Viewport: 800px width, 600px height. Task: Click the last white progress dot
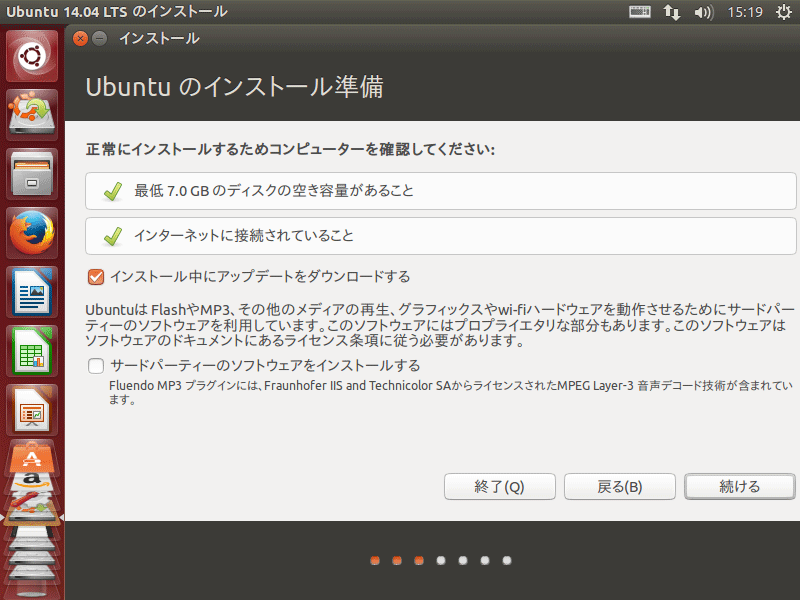(x=507, y=561)
